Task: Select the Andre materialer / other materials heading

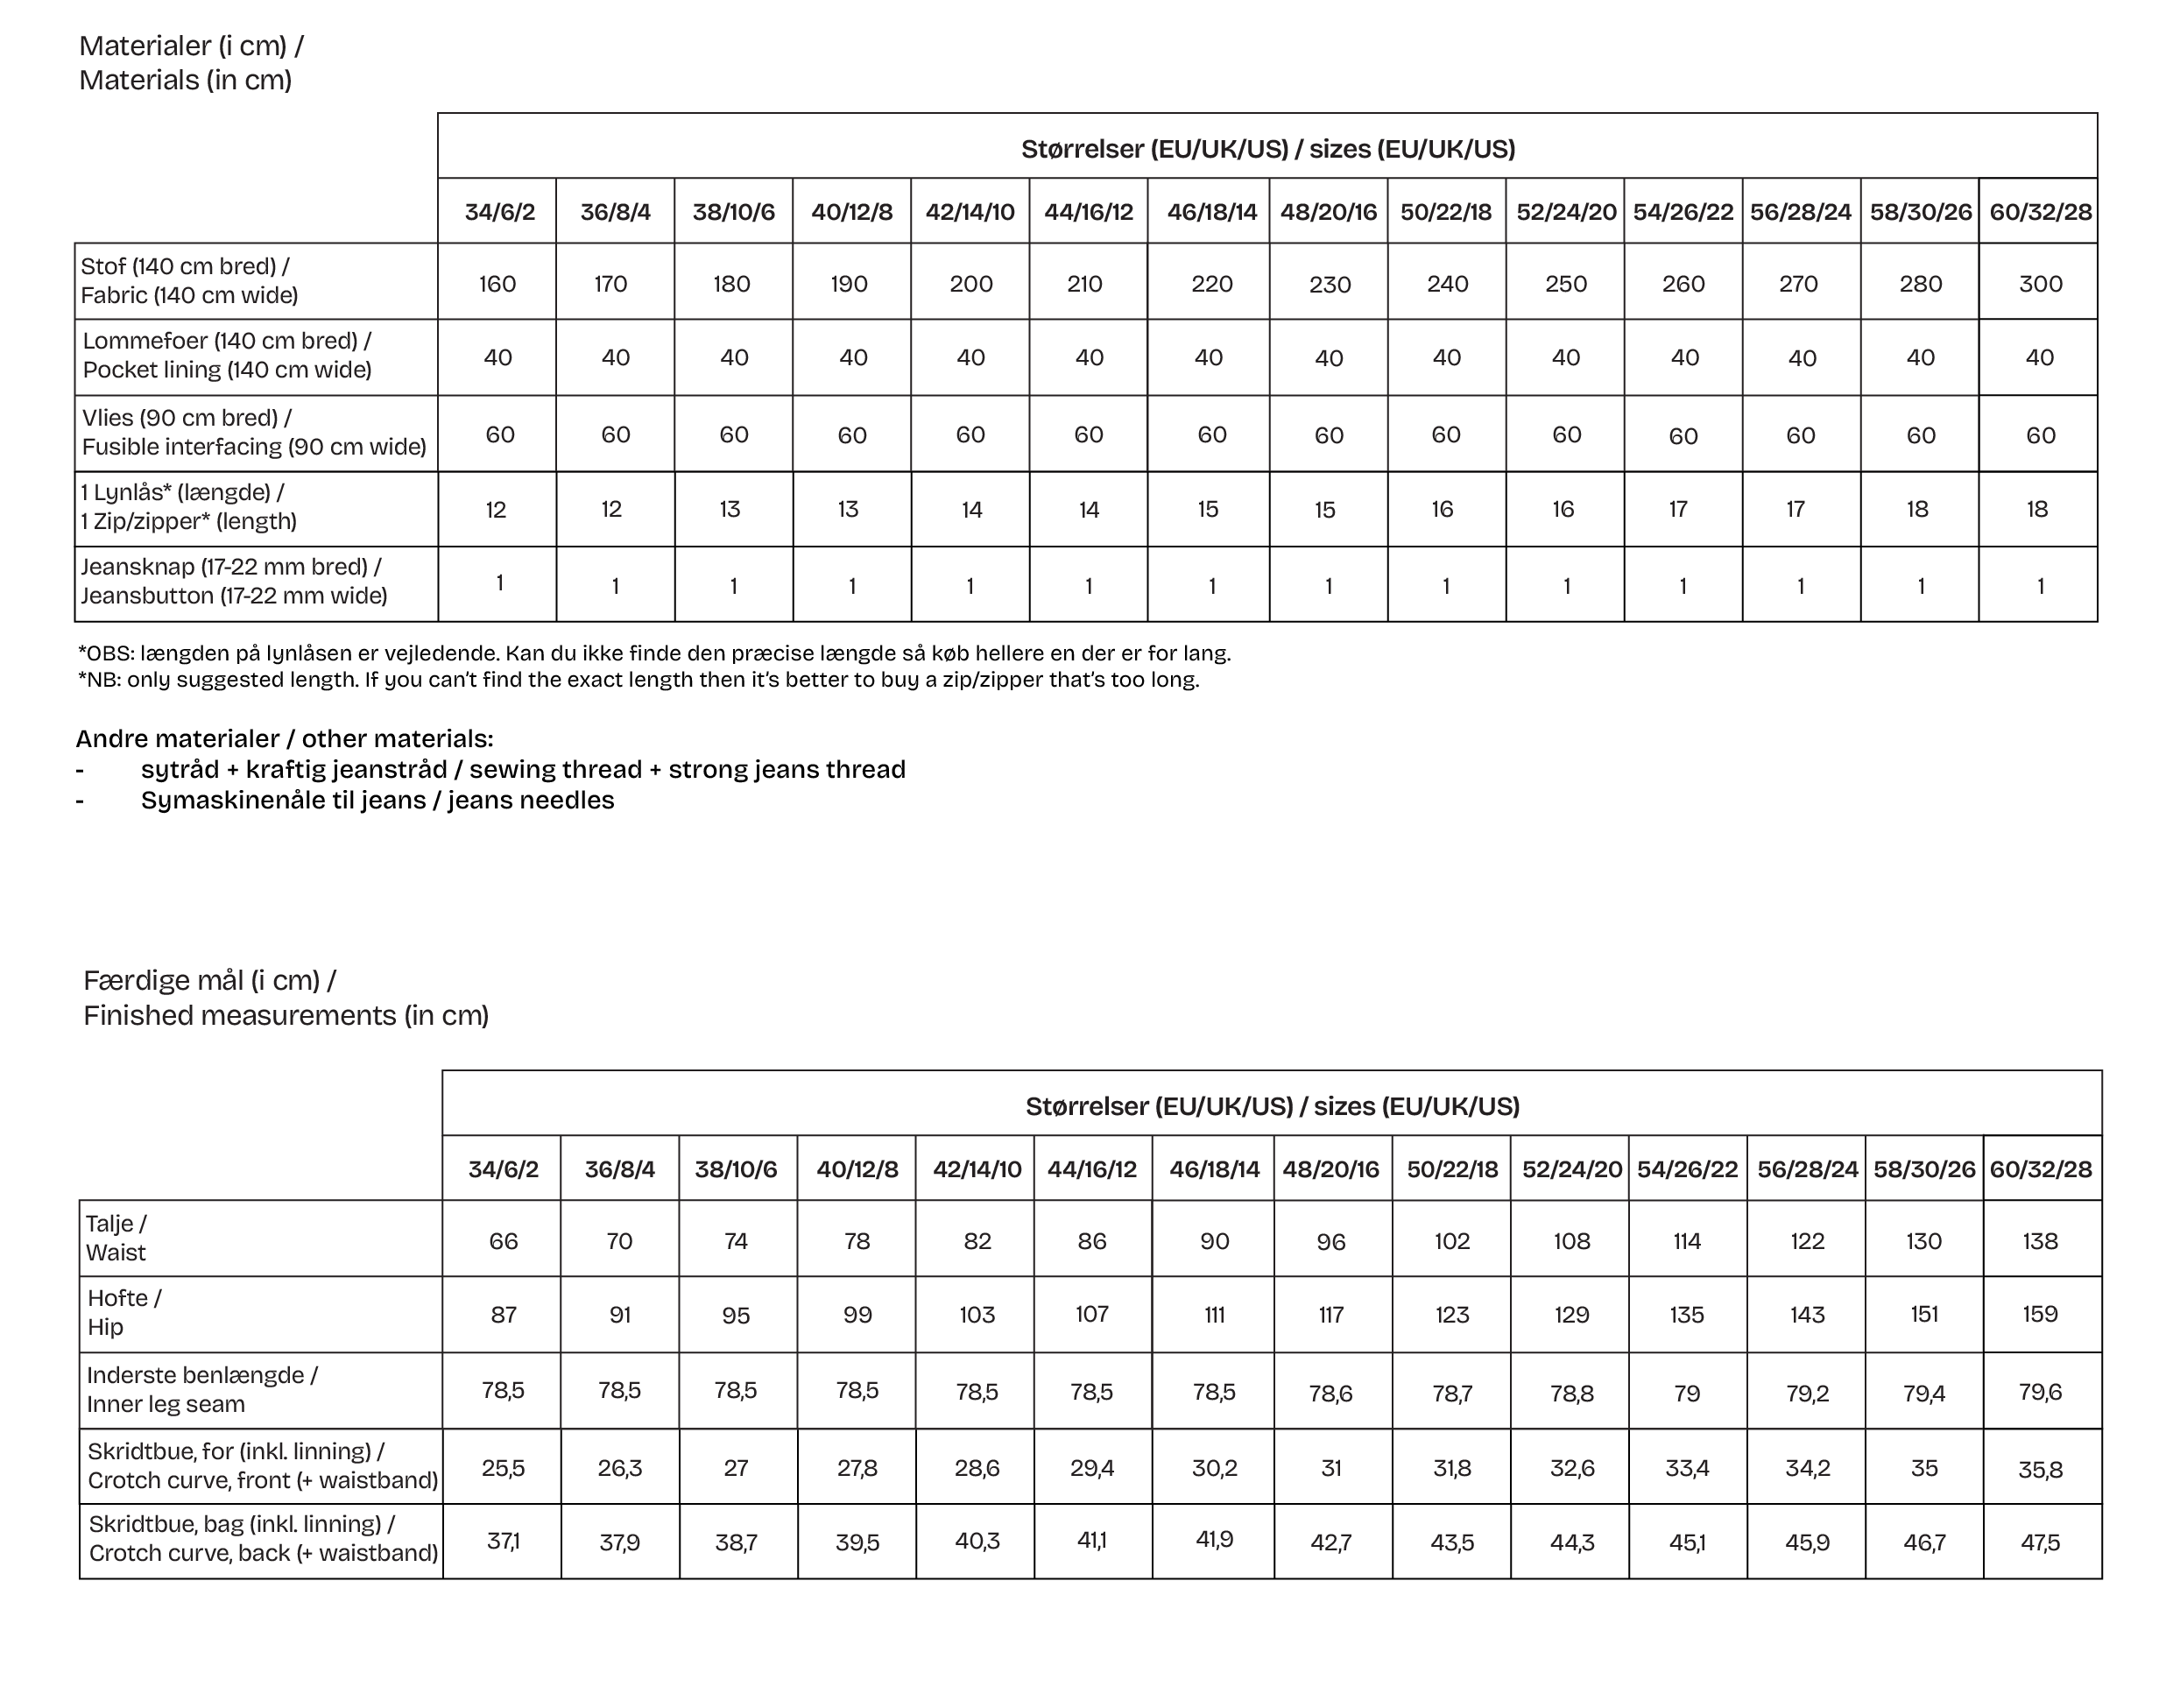Action: [284, 739]
